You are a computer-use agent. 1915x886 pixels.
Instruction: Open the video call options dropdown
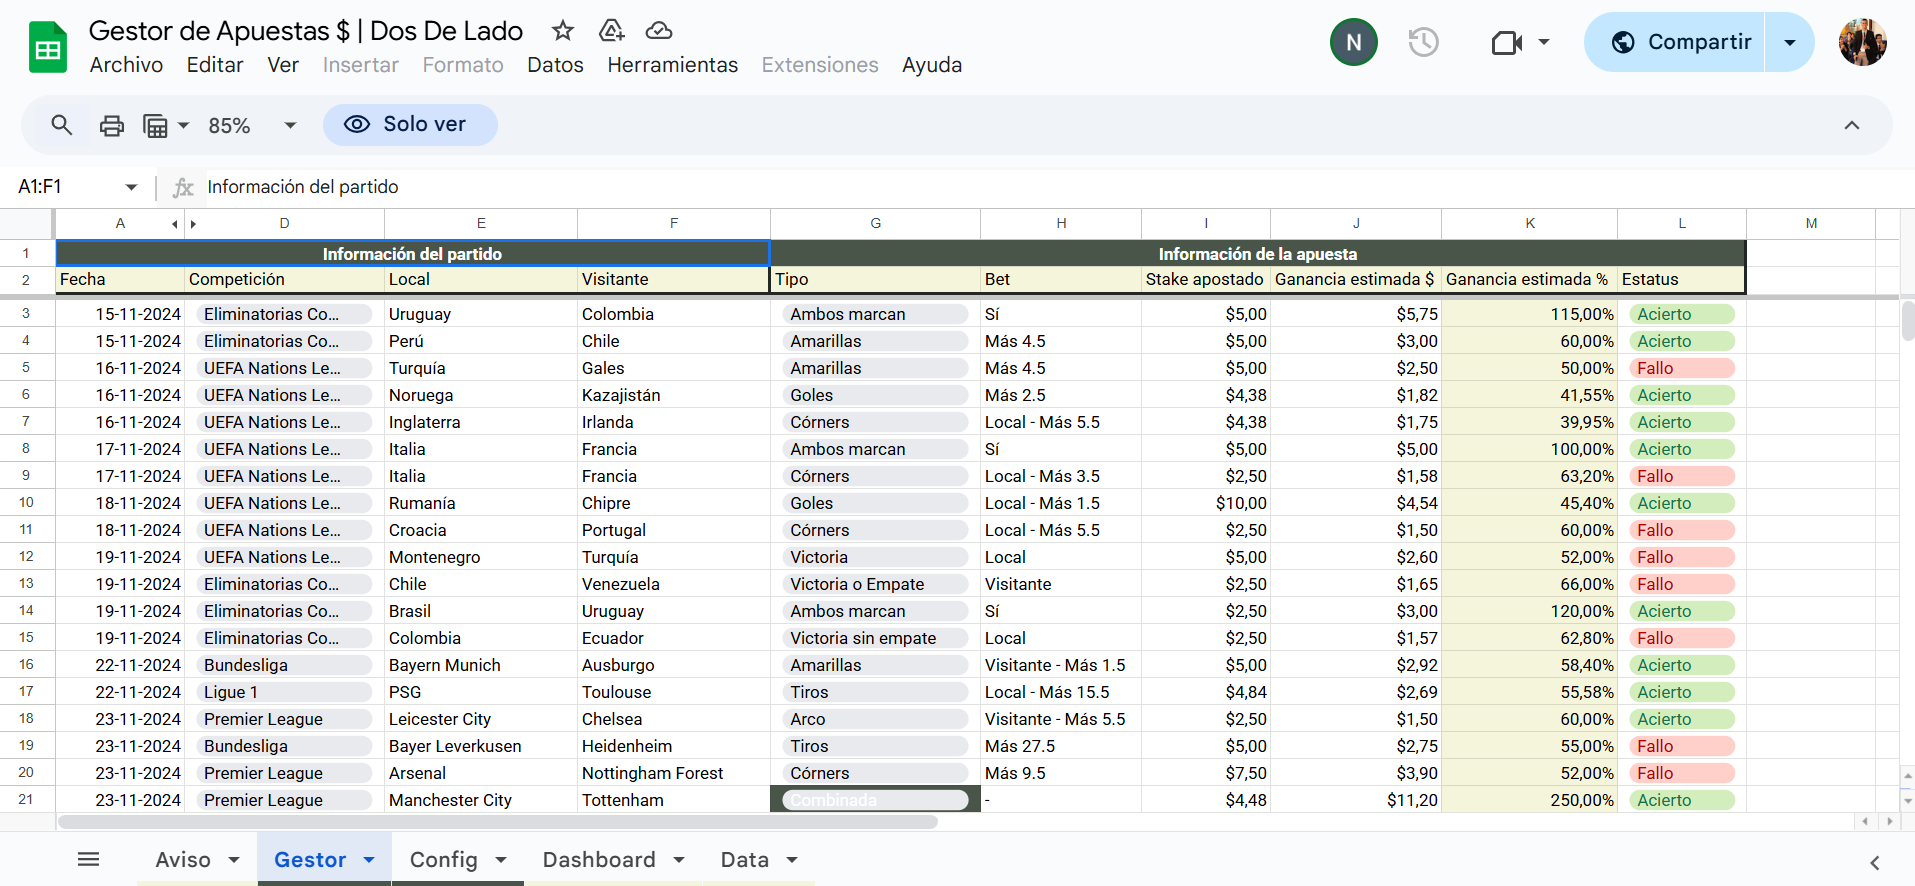tap(1544, 42)
